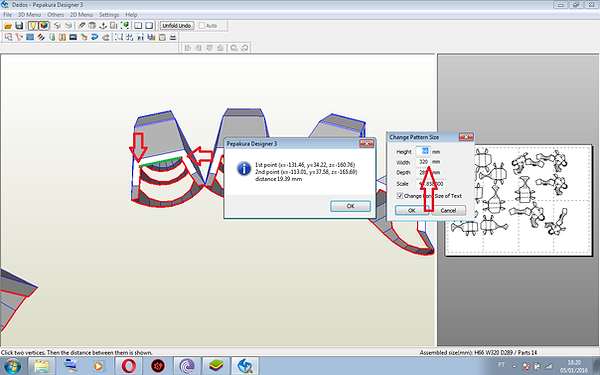
Task: Click Cancel in Change Pattern Size dialog
Action: click(448, 210)
